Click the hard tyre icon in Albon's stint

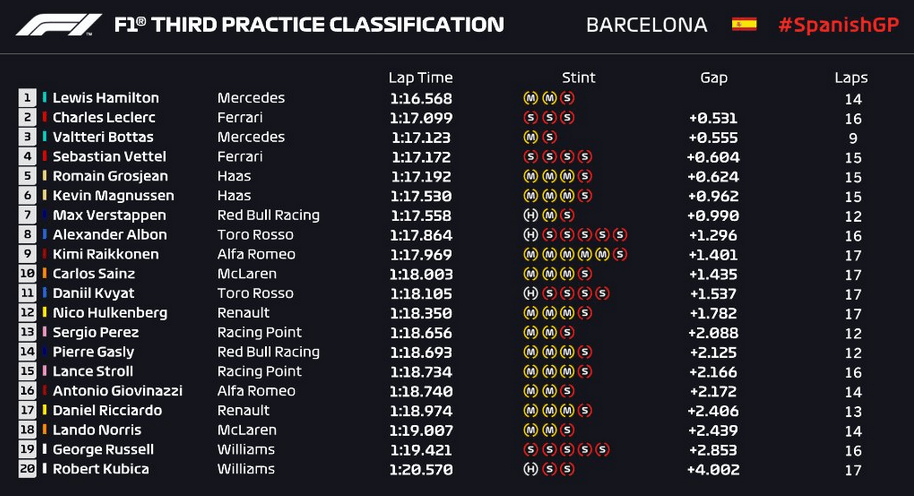pyautogui.click(x=530, y=234)
